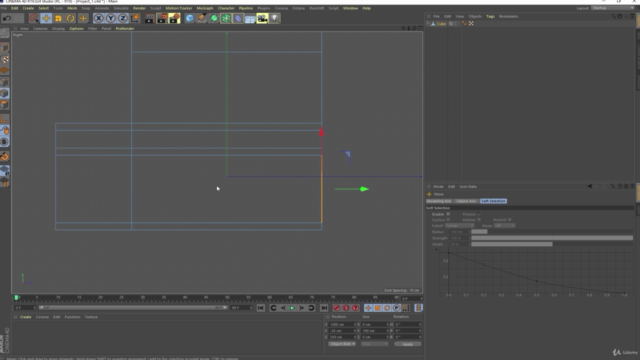
Task: Activate the Move tool in top toolbar
Action: [46, 18]
